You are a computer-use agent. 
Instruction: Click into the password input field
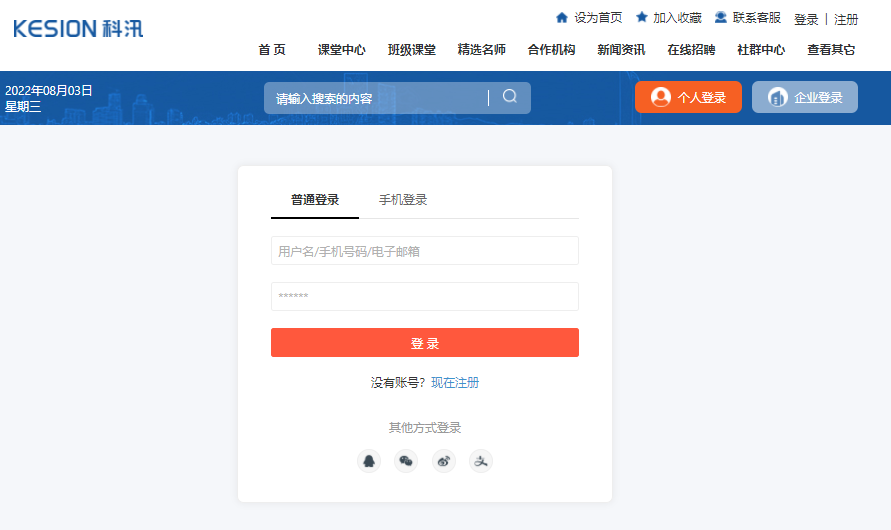point(424,297)
